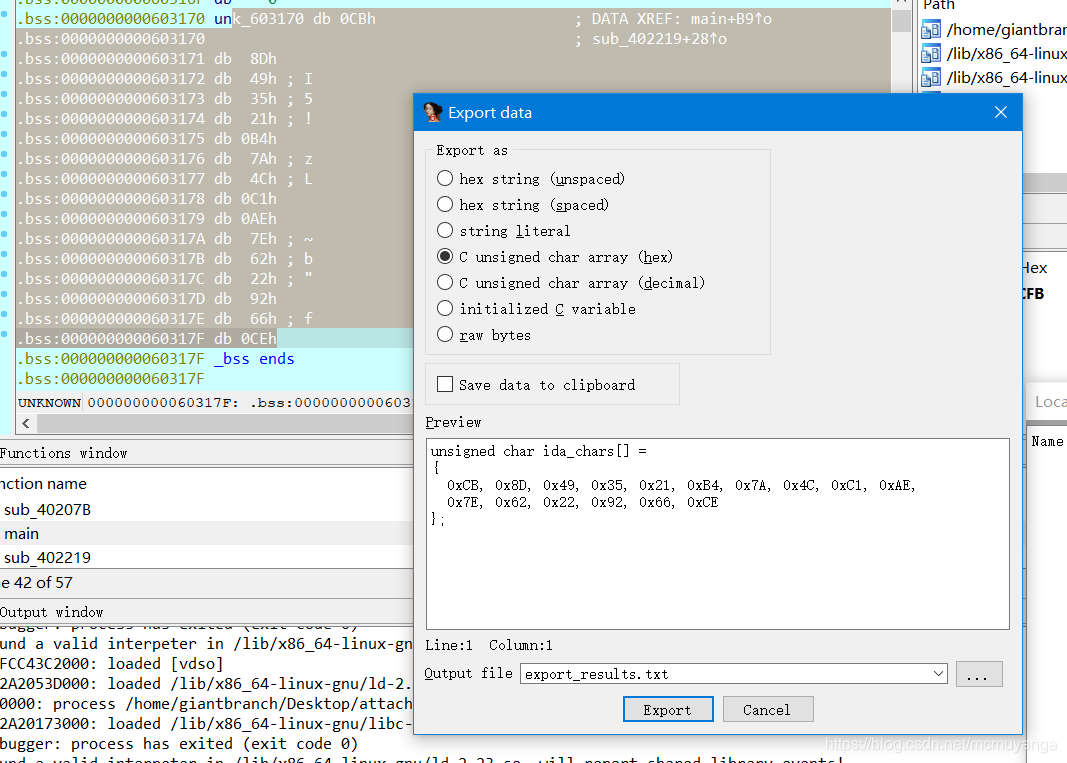The width and height of the screenshot is (1067, 763).
Task: Select 'initialized C variable' option
Action: click(x=445, y=308)
